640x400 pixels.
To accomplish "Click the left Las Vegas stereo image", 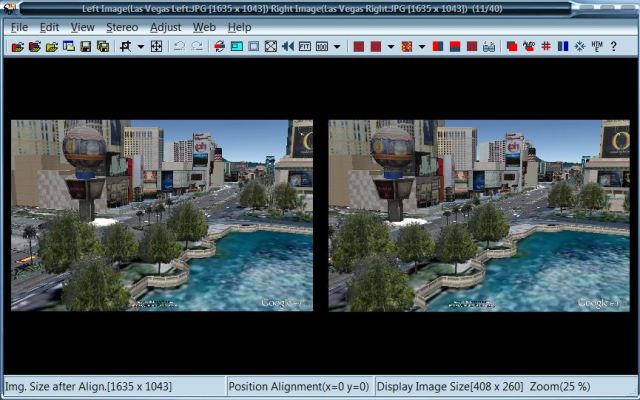I will [x=162, y=216].
